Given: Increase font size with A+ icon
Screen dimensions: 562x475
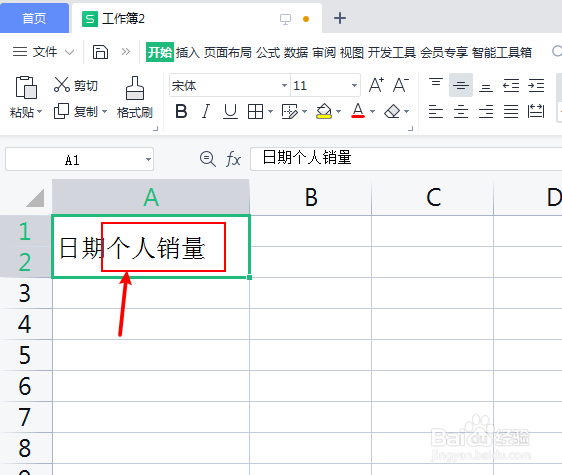Looking at the screenshot, I should pyautogui.click(x=376, y=85).
